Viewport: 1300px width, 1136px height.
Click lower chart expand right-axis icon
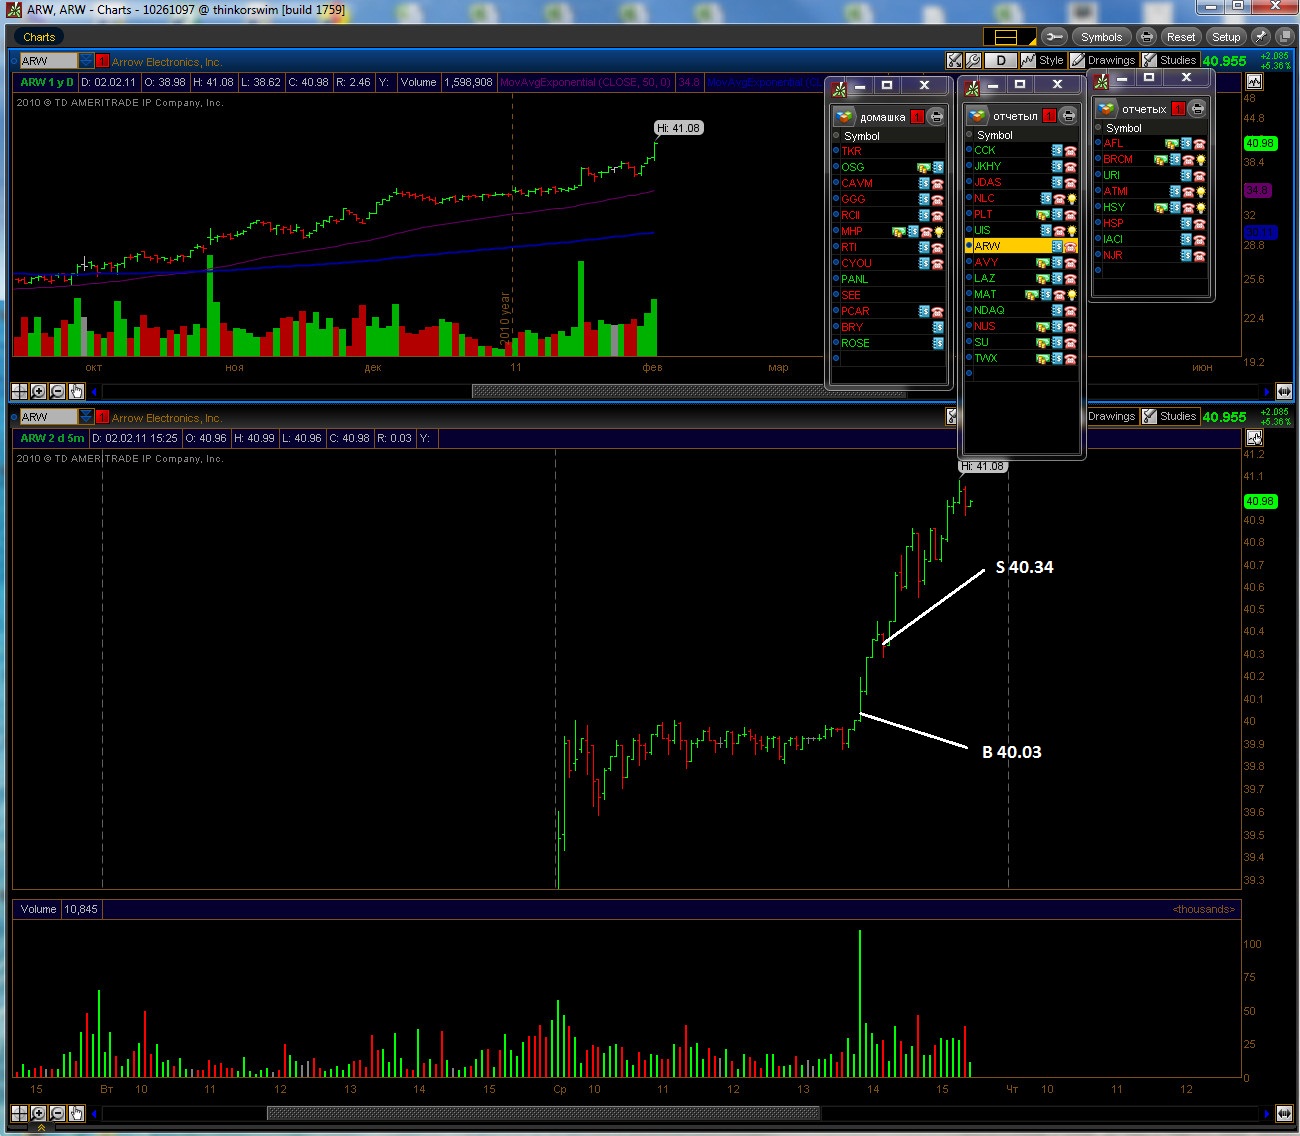click(x=1284, y=1113)
